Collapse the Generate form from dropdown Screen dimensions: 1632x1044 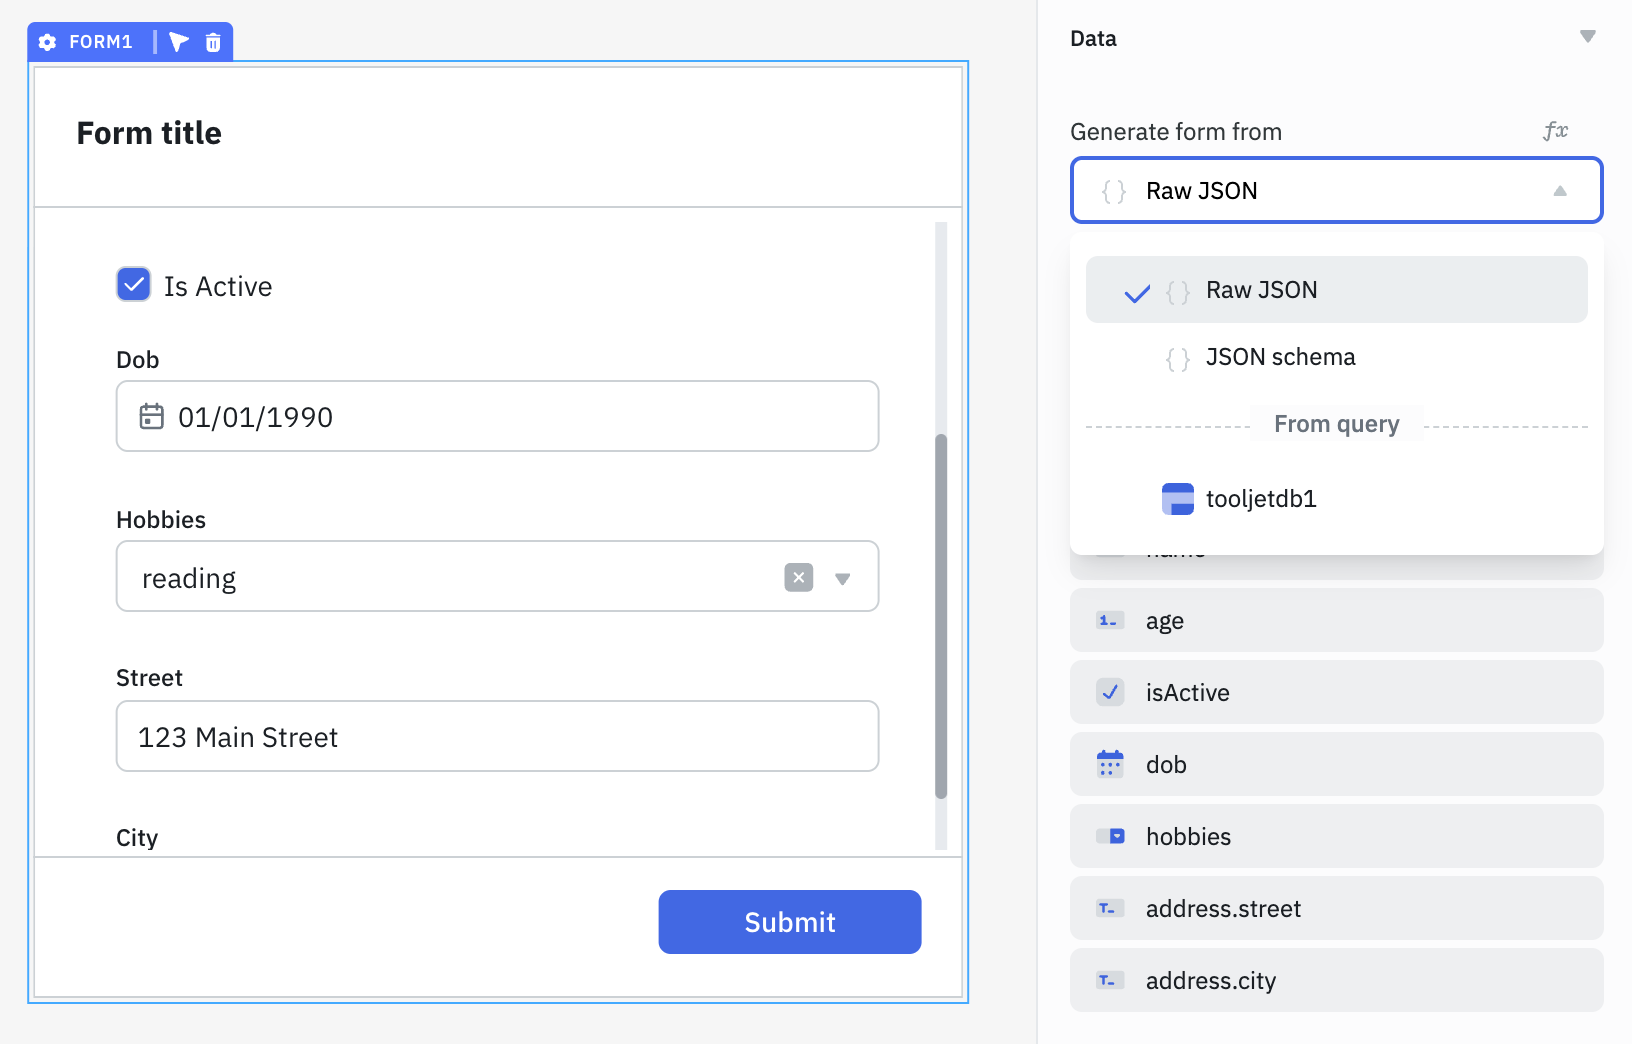tap(1561, 190)
